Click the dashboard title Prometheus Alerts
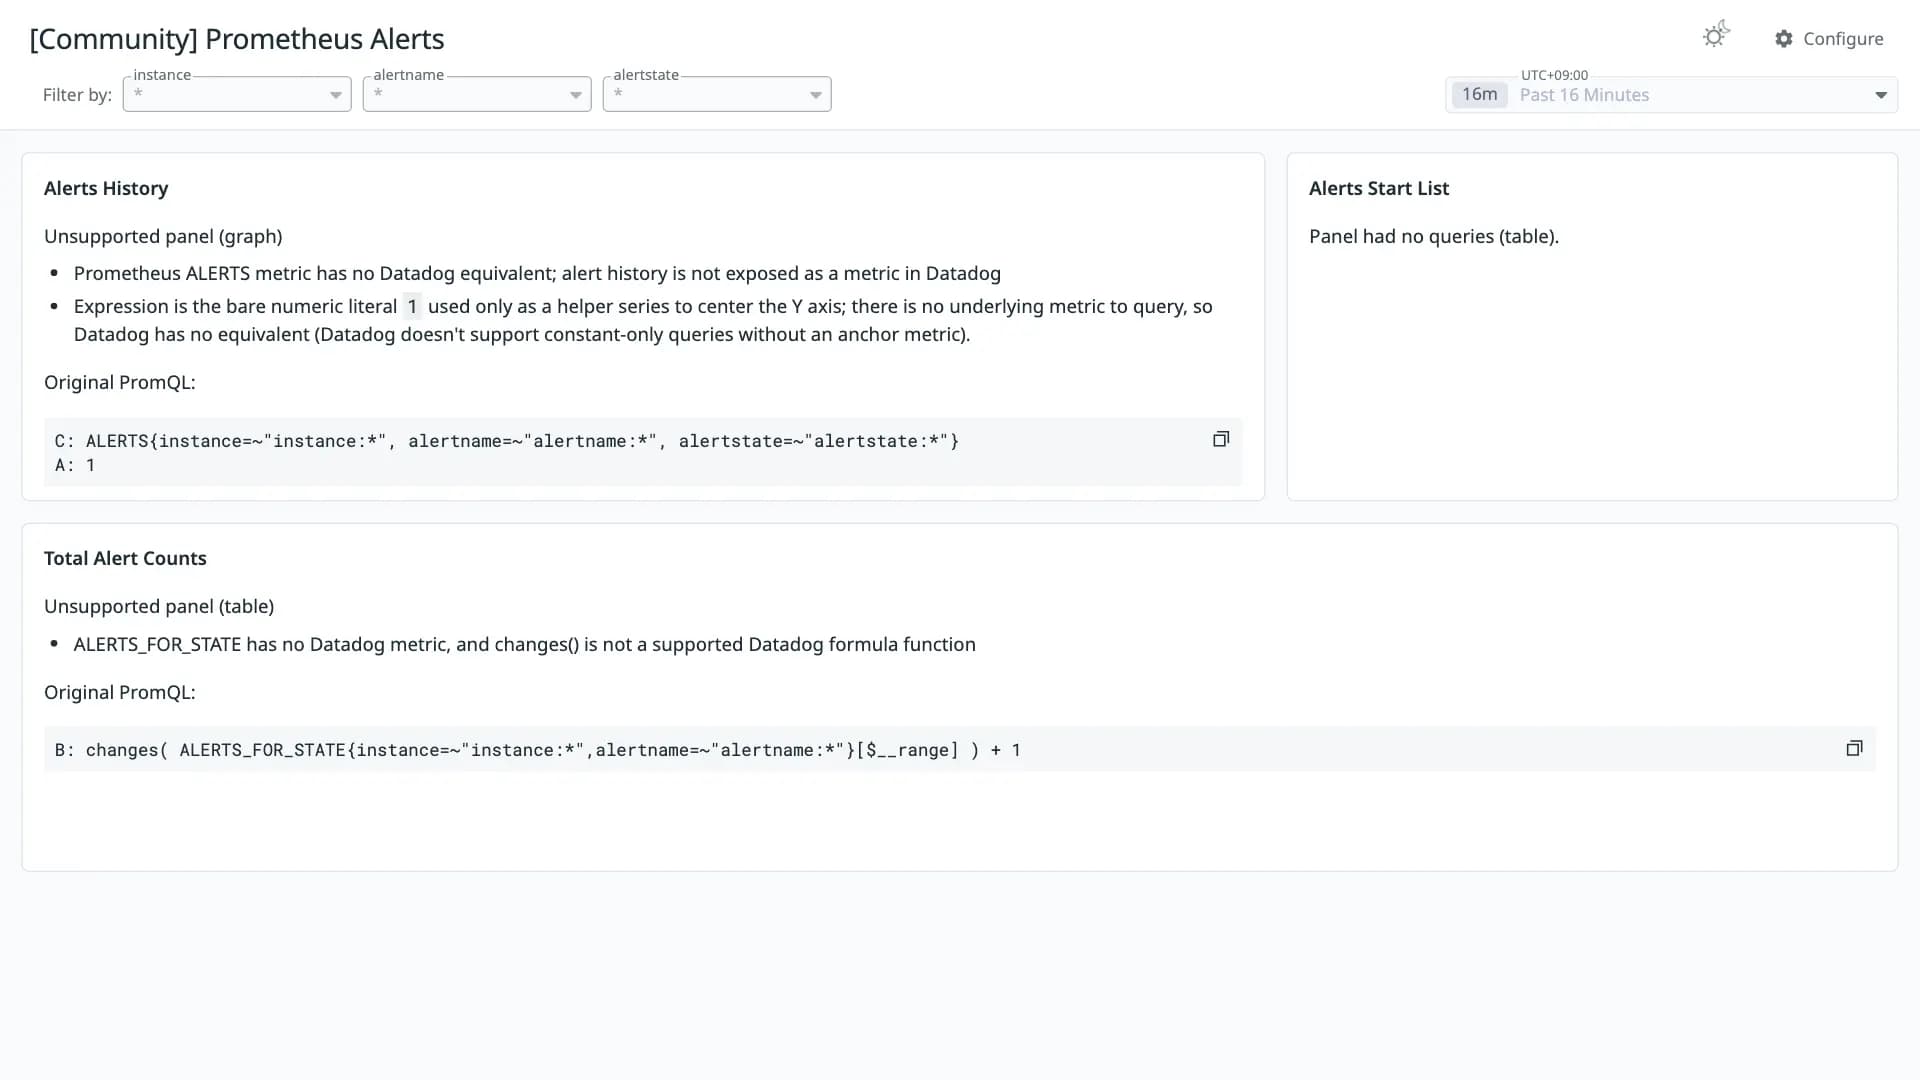This screenshot has height=1080, width=1920. coord(237,39)
